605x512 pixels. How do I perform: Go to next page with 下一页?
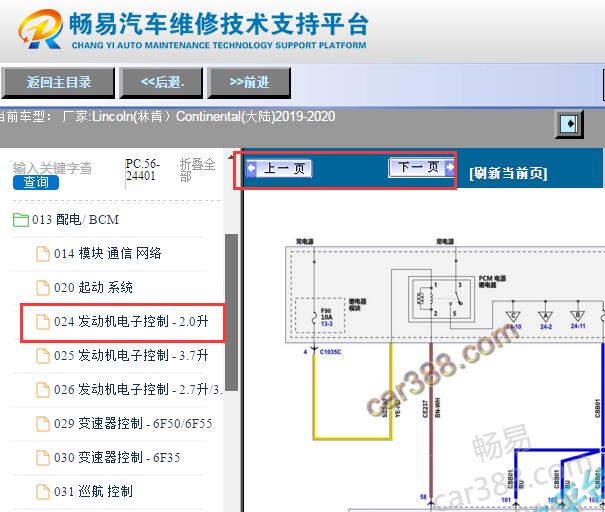click(421, 167)
